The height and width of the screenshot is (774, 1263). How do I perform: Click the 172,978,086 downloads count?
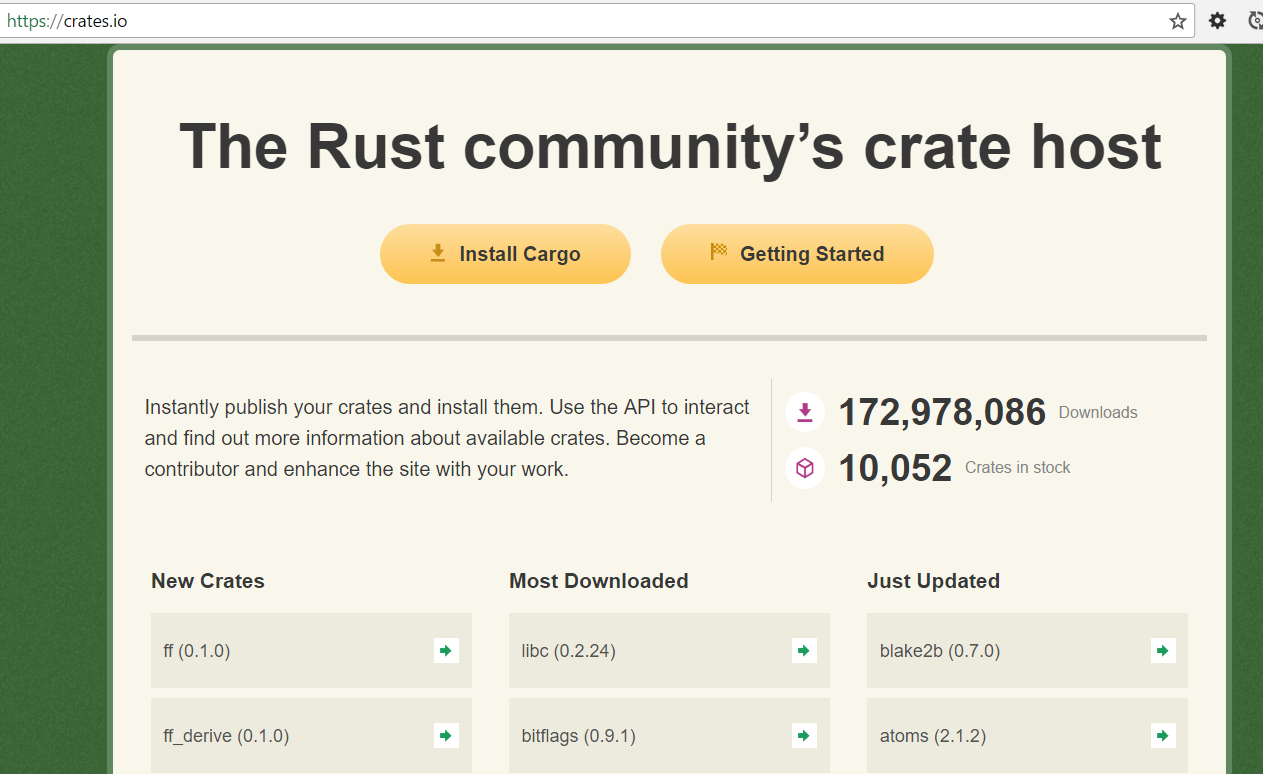click(x=942, y=412)
